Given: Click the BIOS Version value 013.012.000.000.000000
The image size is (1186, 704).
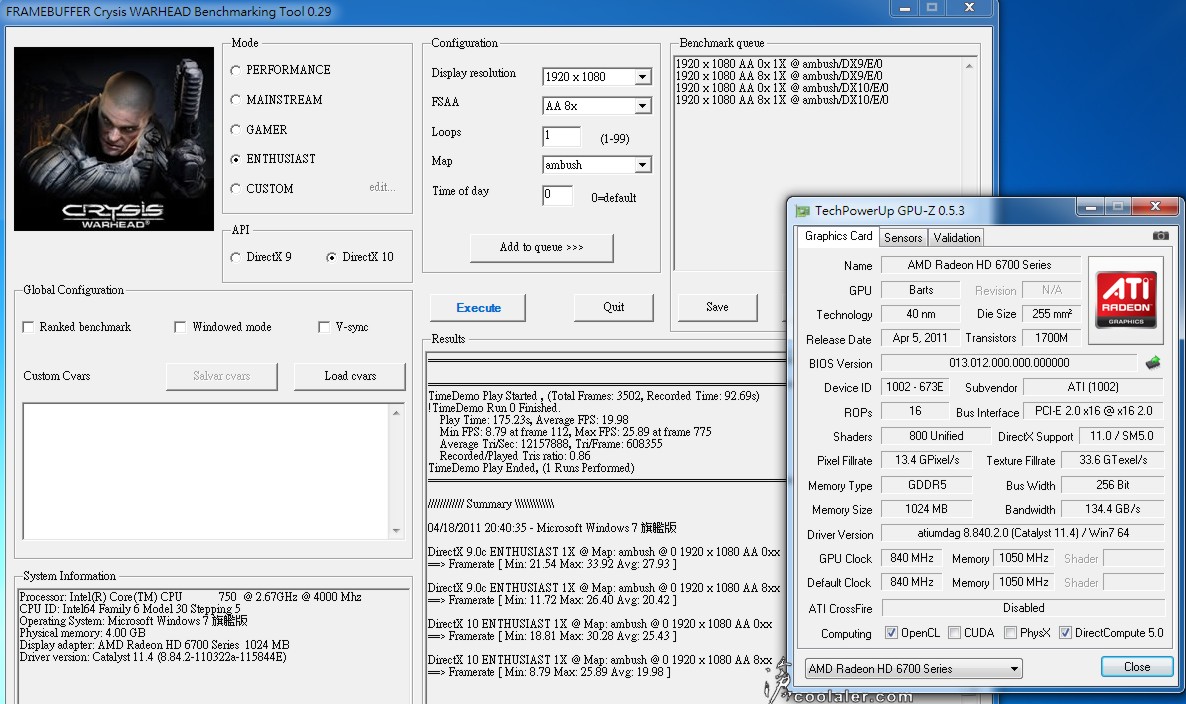Looking at the screenshot, I should coord(1009,363).
